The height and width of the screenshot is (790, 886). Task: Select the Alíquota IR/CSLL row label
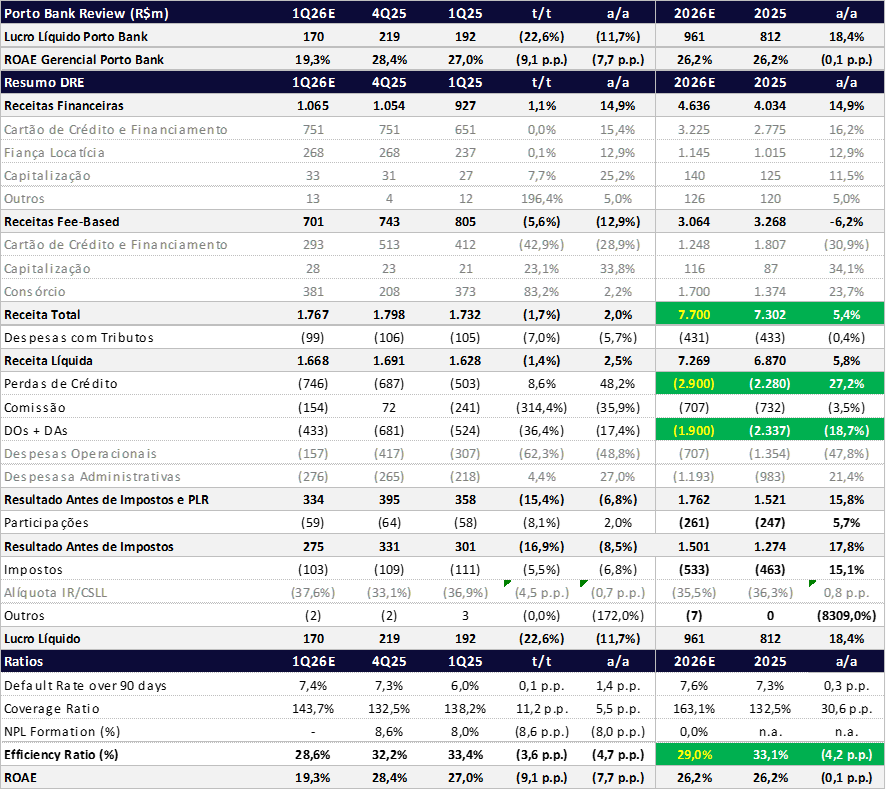tap(56, 592)
